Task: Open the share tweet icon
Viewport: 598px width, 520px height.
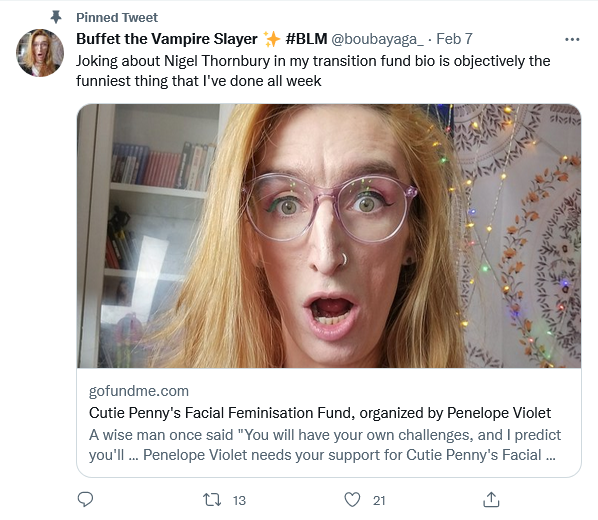Action: (x=491, y=499)
